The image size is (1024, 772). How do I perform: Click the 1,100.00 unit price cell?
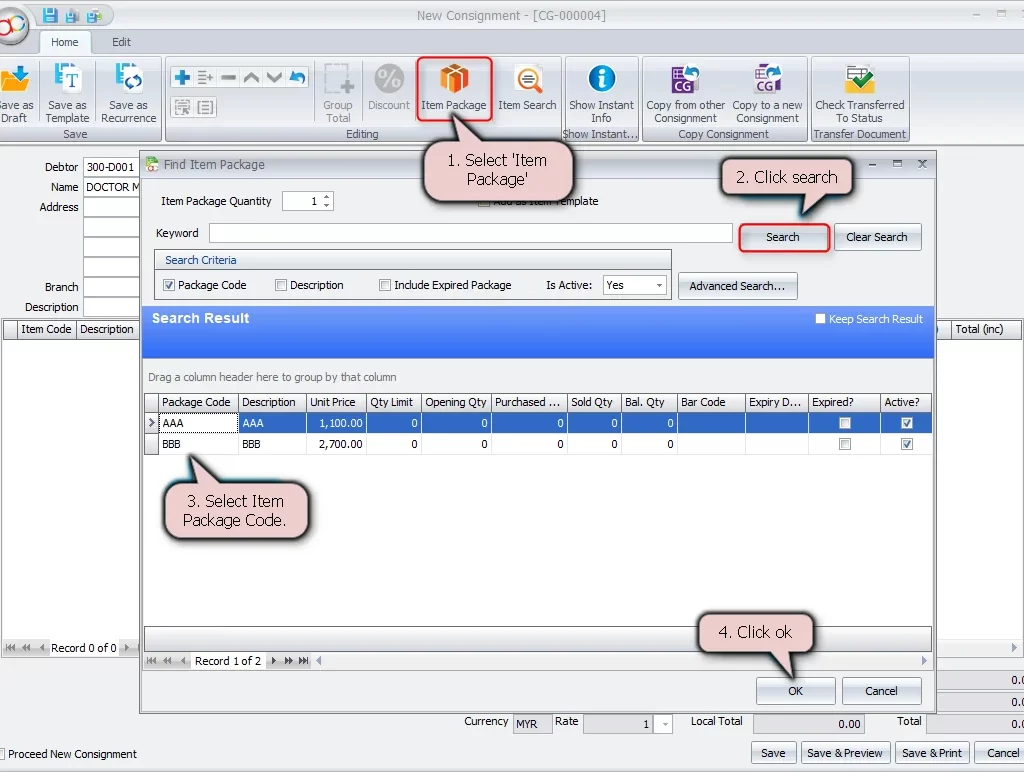[x=336, y=423]
